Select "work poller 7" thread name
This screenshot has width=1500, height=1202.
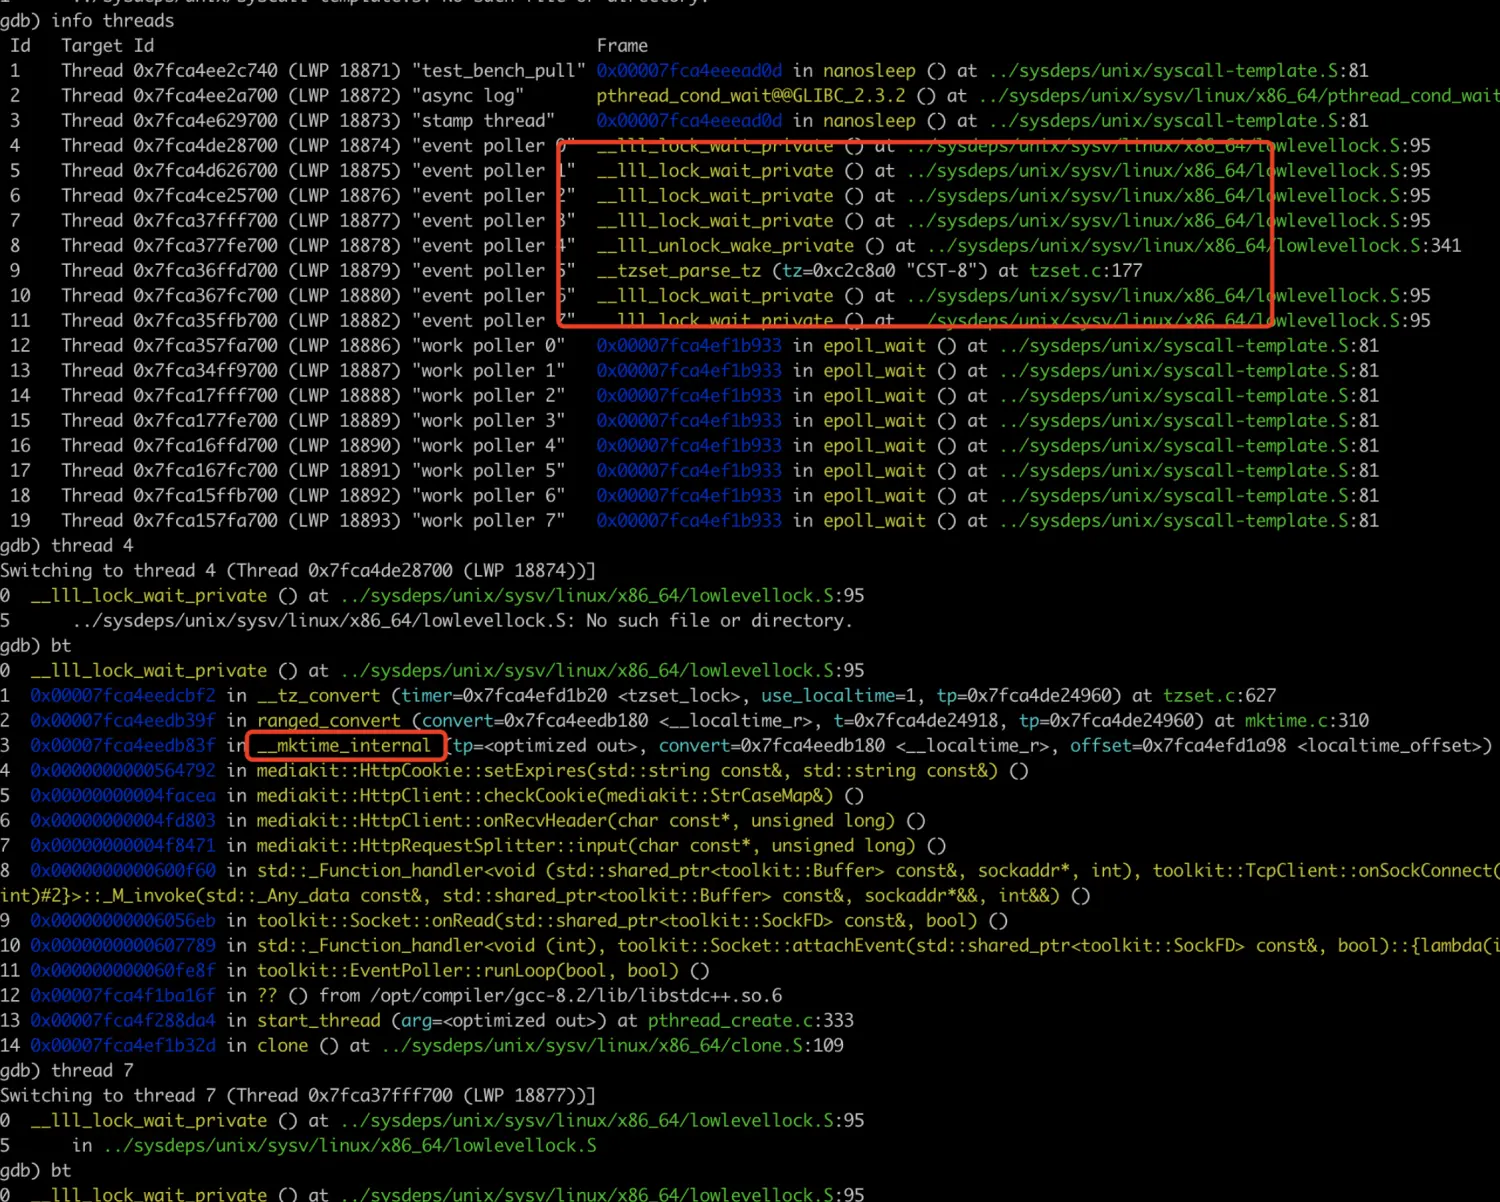[x=489, y=520]
